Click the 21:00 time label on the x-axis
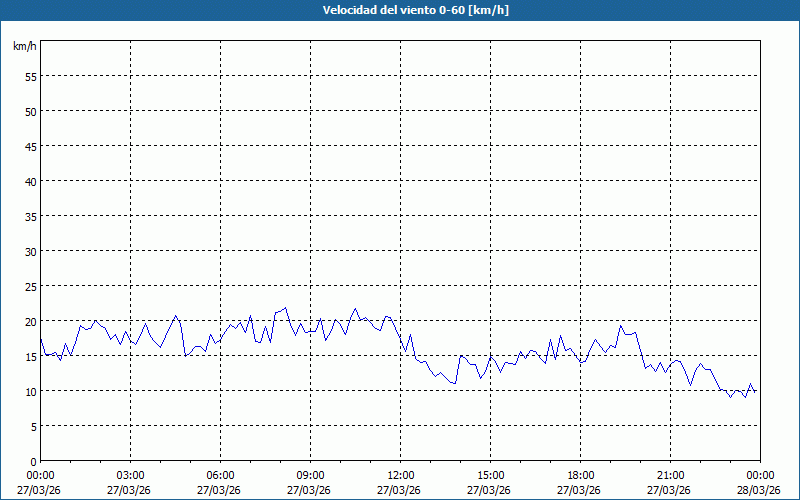The image size is (800, 500). [x=670, y=475]
